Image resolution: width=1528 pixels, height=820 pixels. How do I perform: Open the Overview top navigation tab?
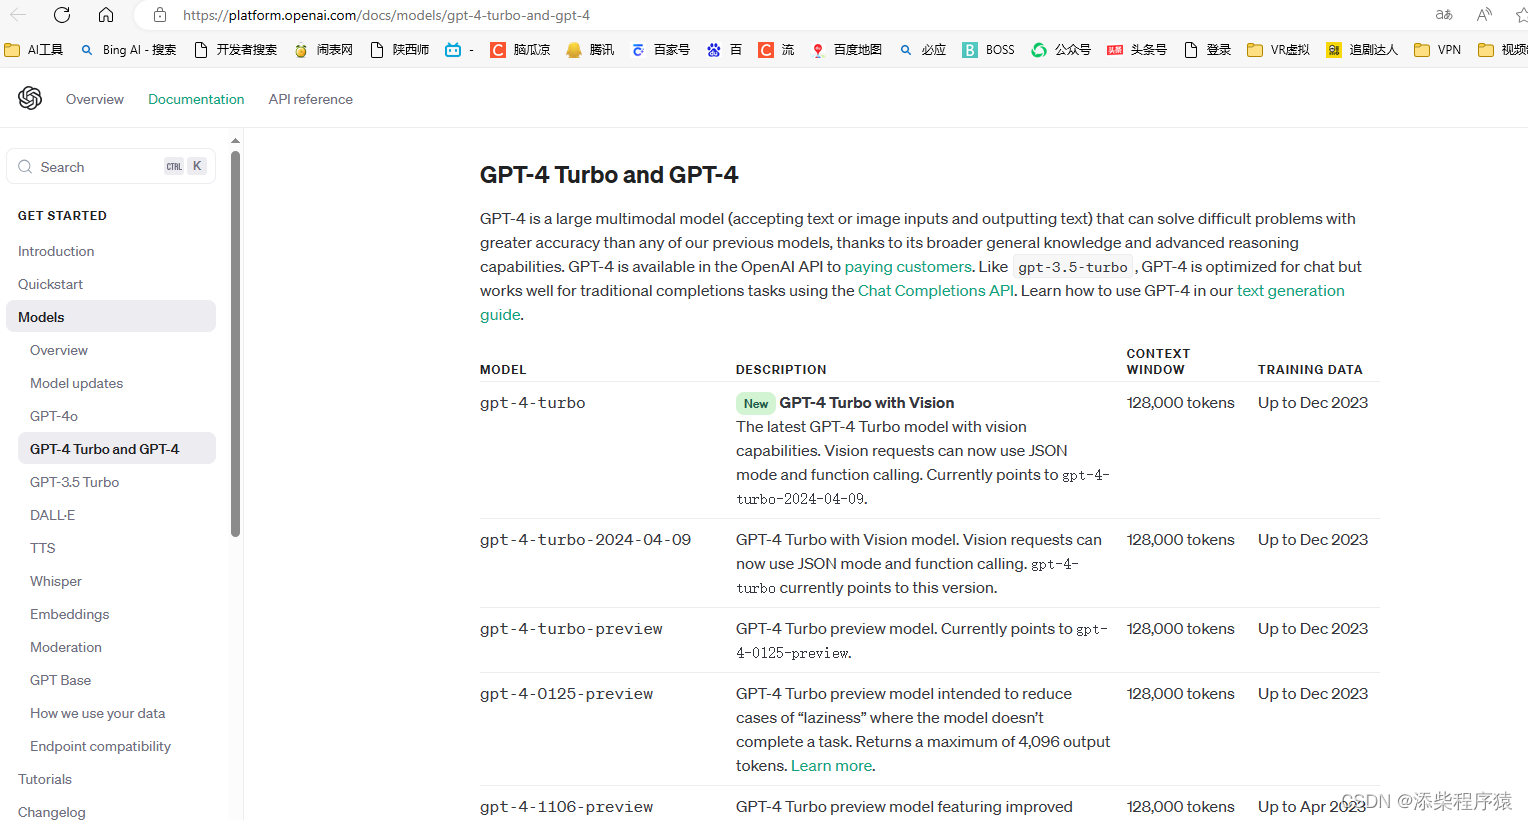(x=95, y=99)
